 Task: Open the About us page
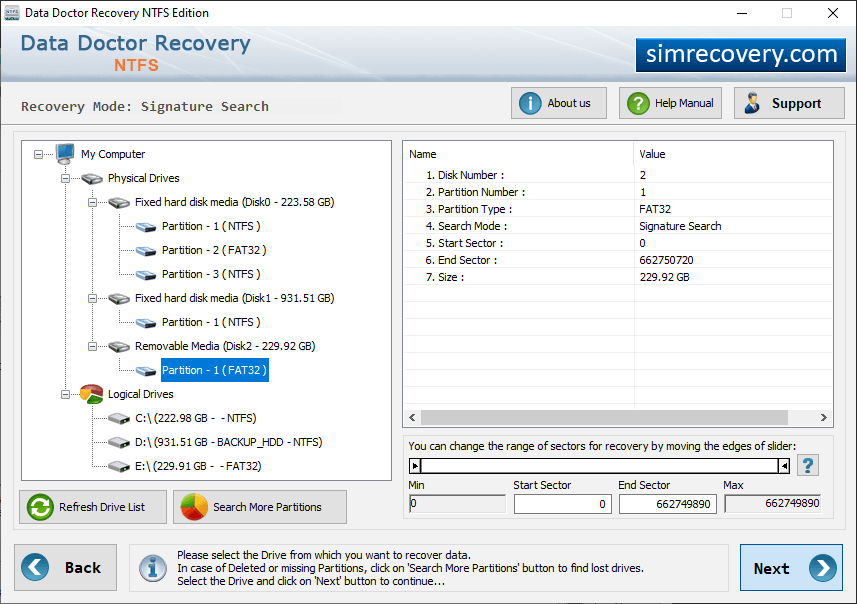[x=559, y=103]
